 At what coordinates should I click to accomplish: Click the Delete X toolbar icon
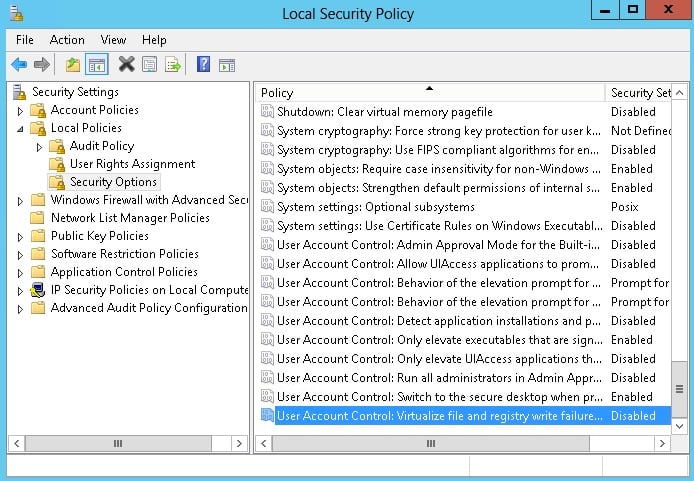click(126, 65)
